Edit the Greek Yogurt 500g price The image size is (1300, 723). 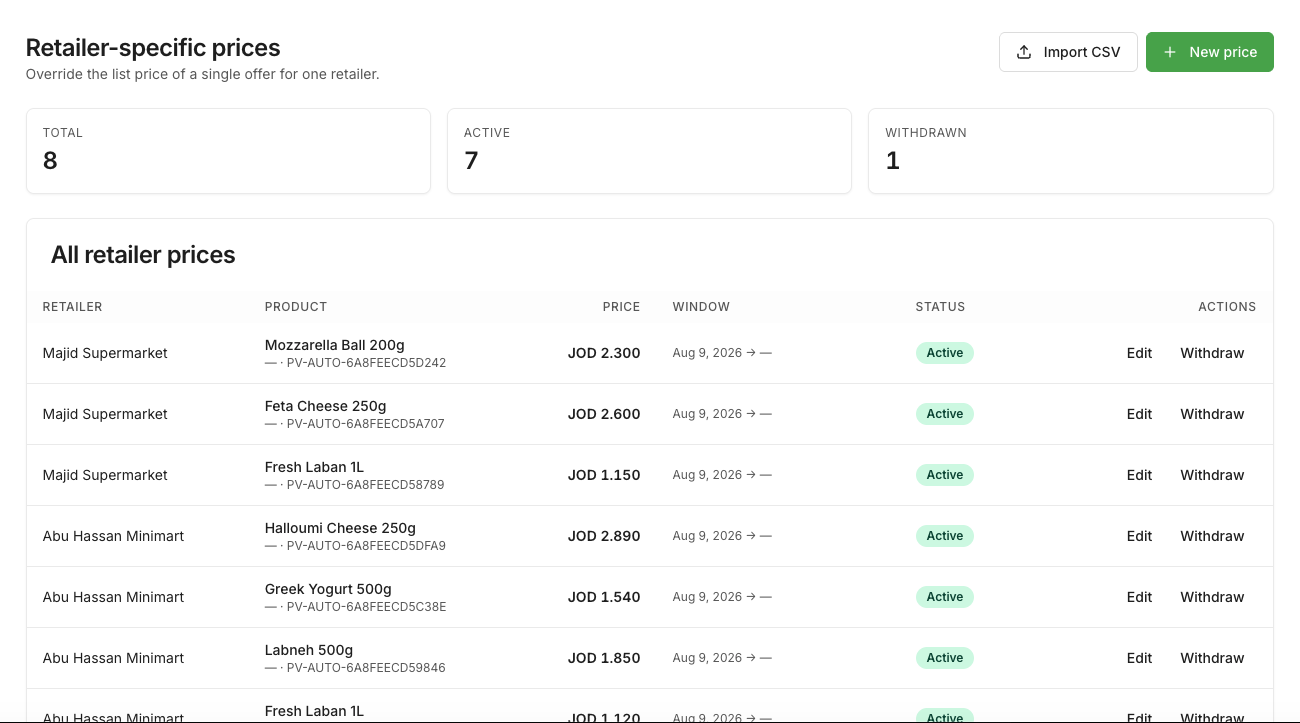tap(1139, 597)
